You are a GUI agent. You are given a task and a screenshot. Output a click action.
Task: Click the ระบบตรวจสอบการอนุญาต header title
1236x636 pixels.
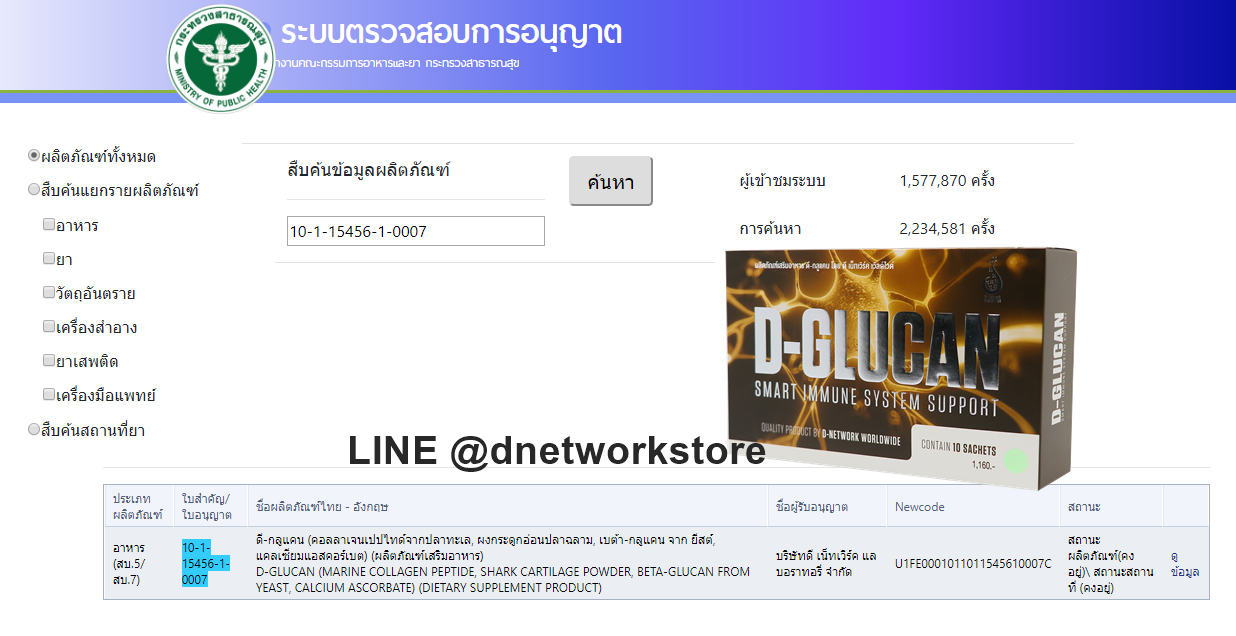[451, 33]
